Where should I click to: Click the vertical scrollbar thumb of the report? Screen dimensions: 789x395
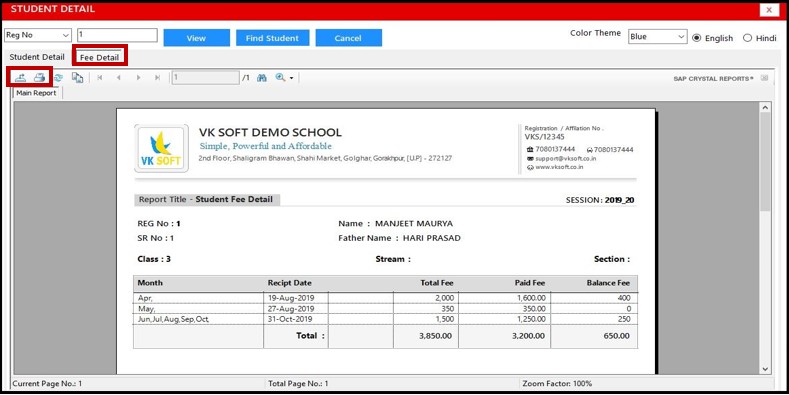(x=765, y=161)
